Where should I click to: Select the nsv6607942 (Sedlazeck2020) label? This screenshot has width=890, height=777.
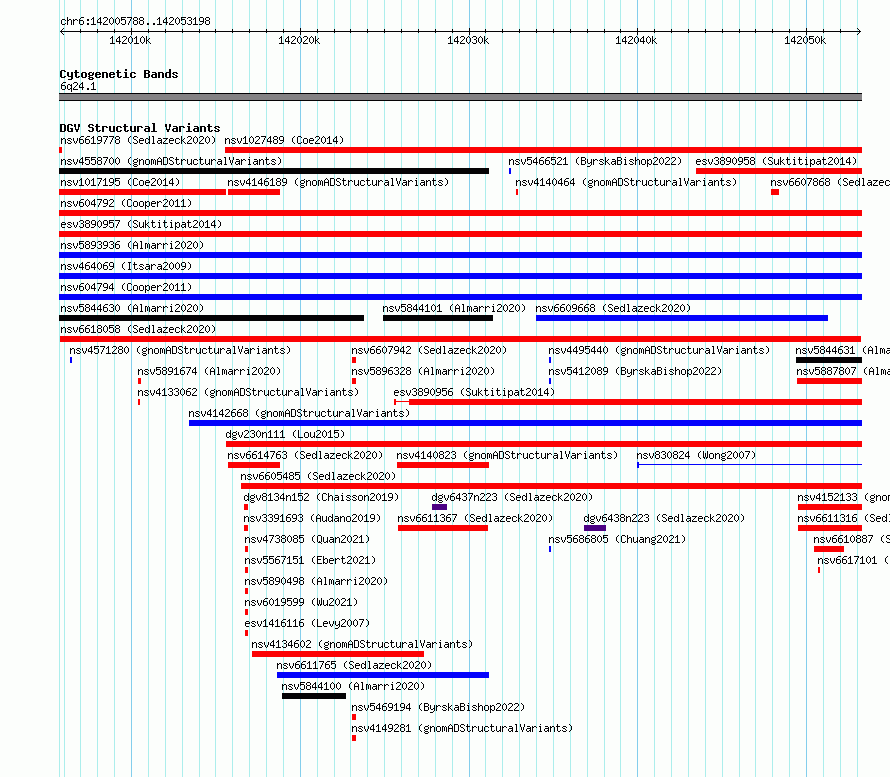pos(429,350)
